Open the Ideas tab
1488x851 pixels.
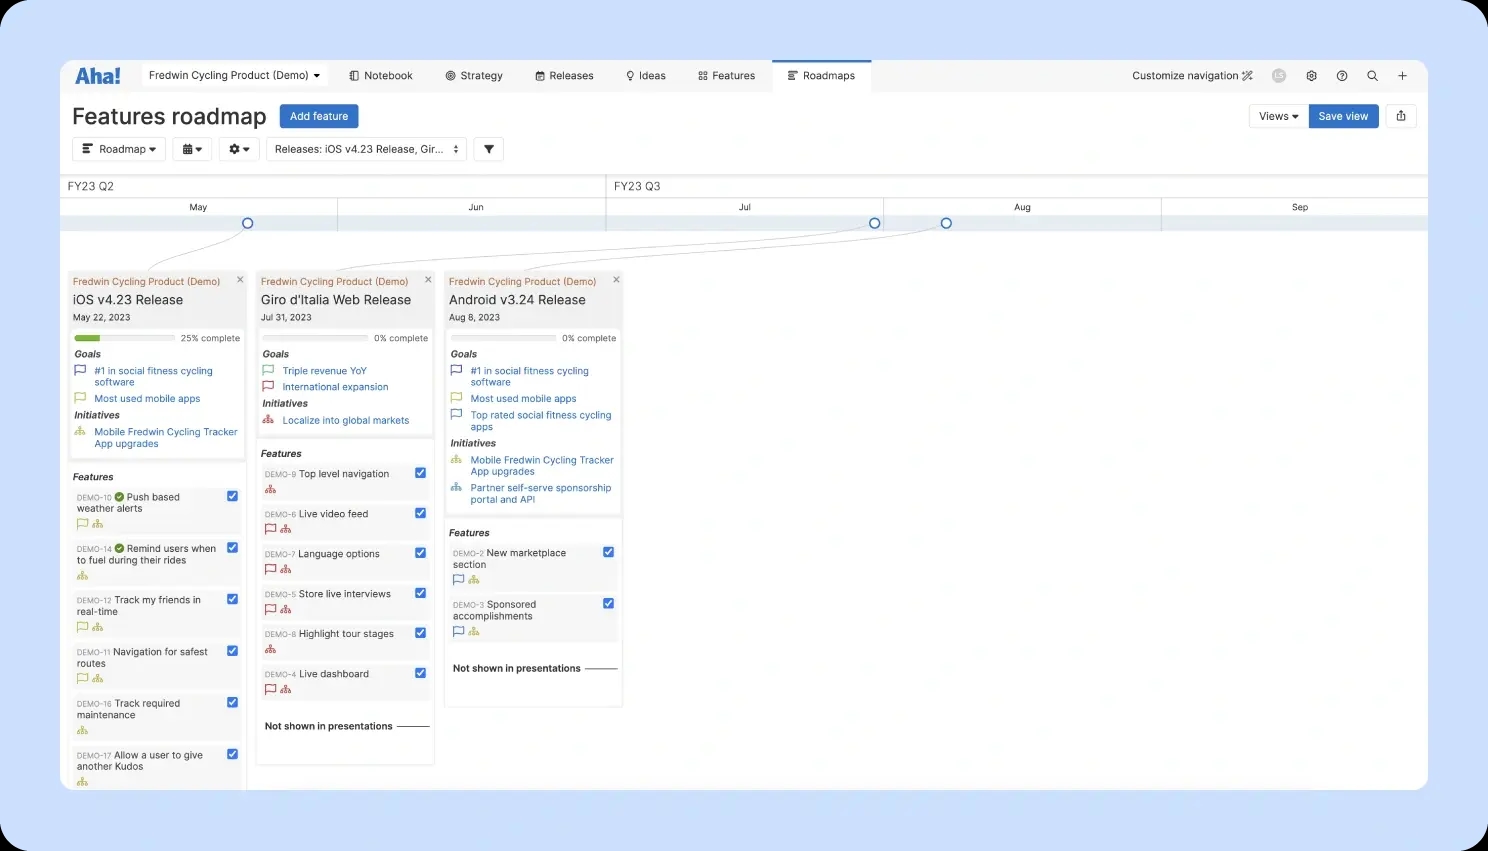(645, 76)
